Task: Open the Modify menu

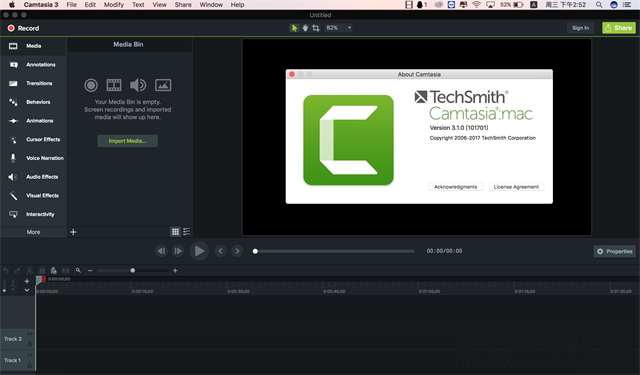Action: 113,5
